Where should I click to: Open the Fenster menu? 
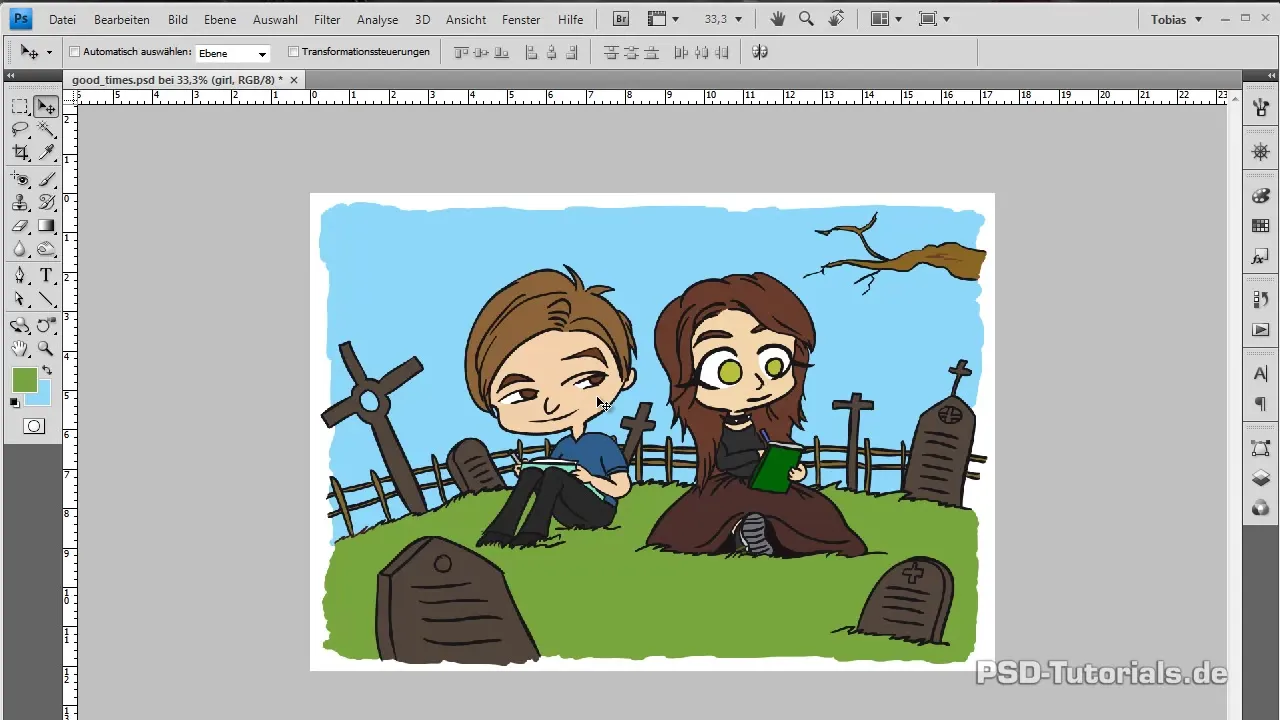[x=522, y=19]
